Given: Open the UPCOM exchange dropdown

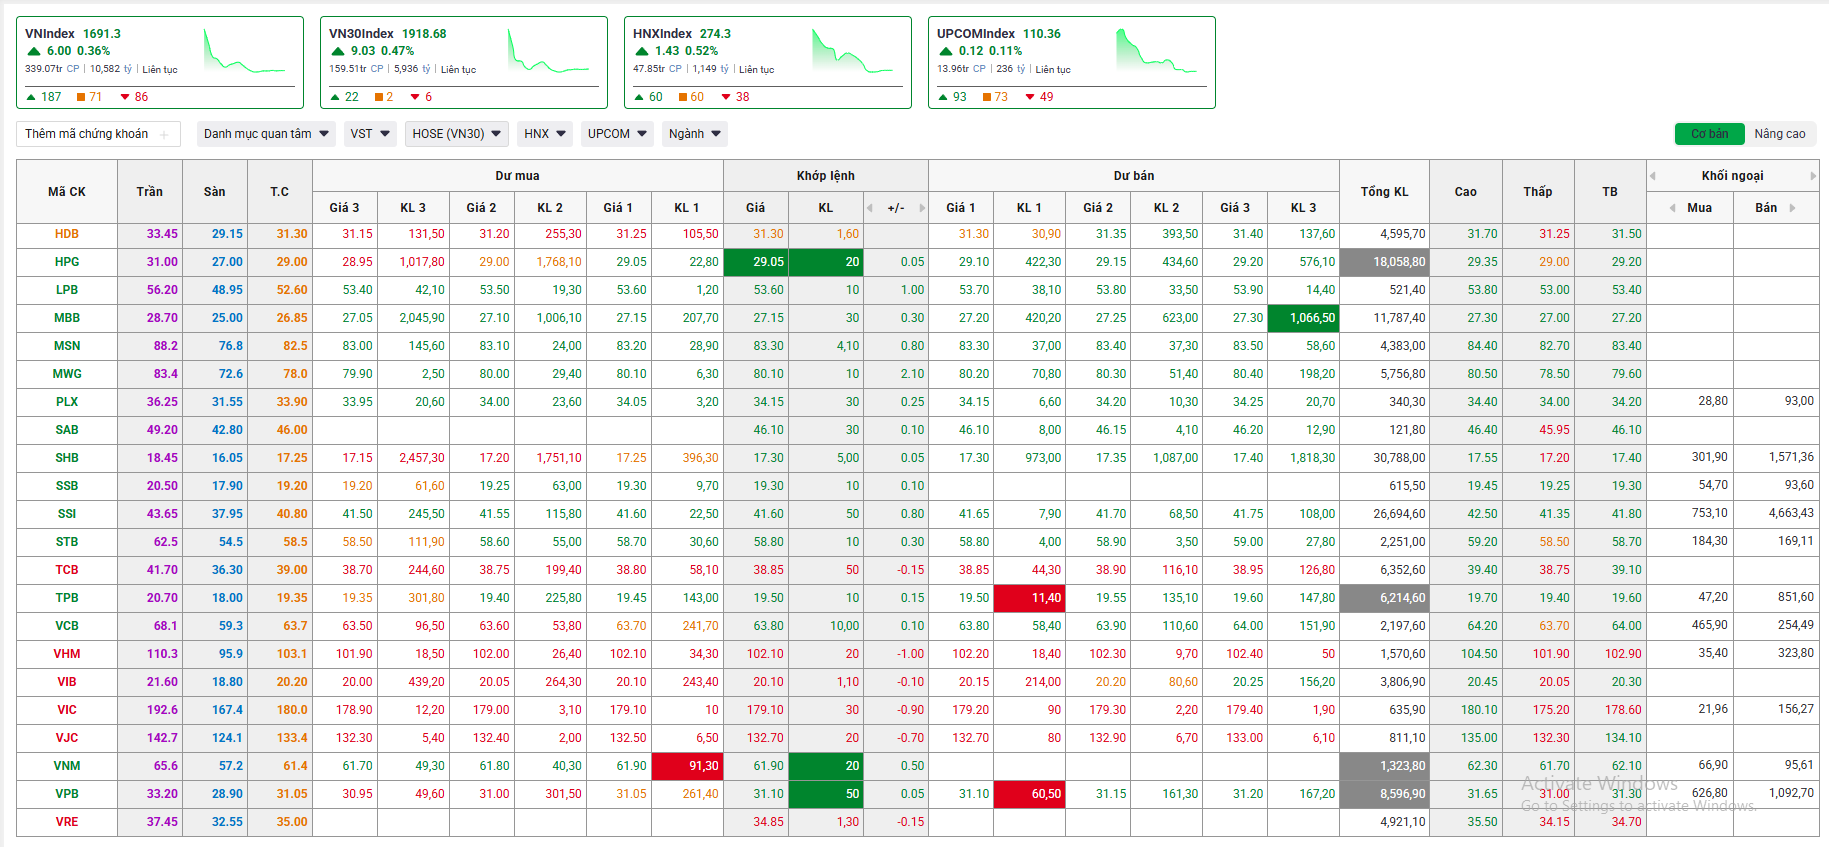Looking at the screenshot, I should click(617, 134).
